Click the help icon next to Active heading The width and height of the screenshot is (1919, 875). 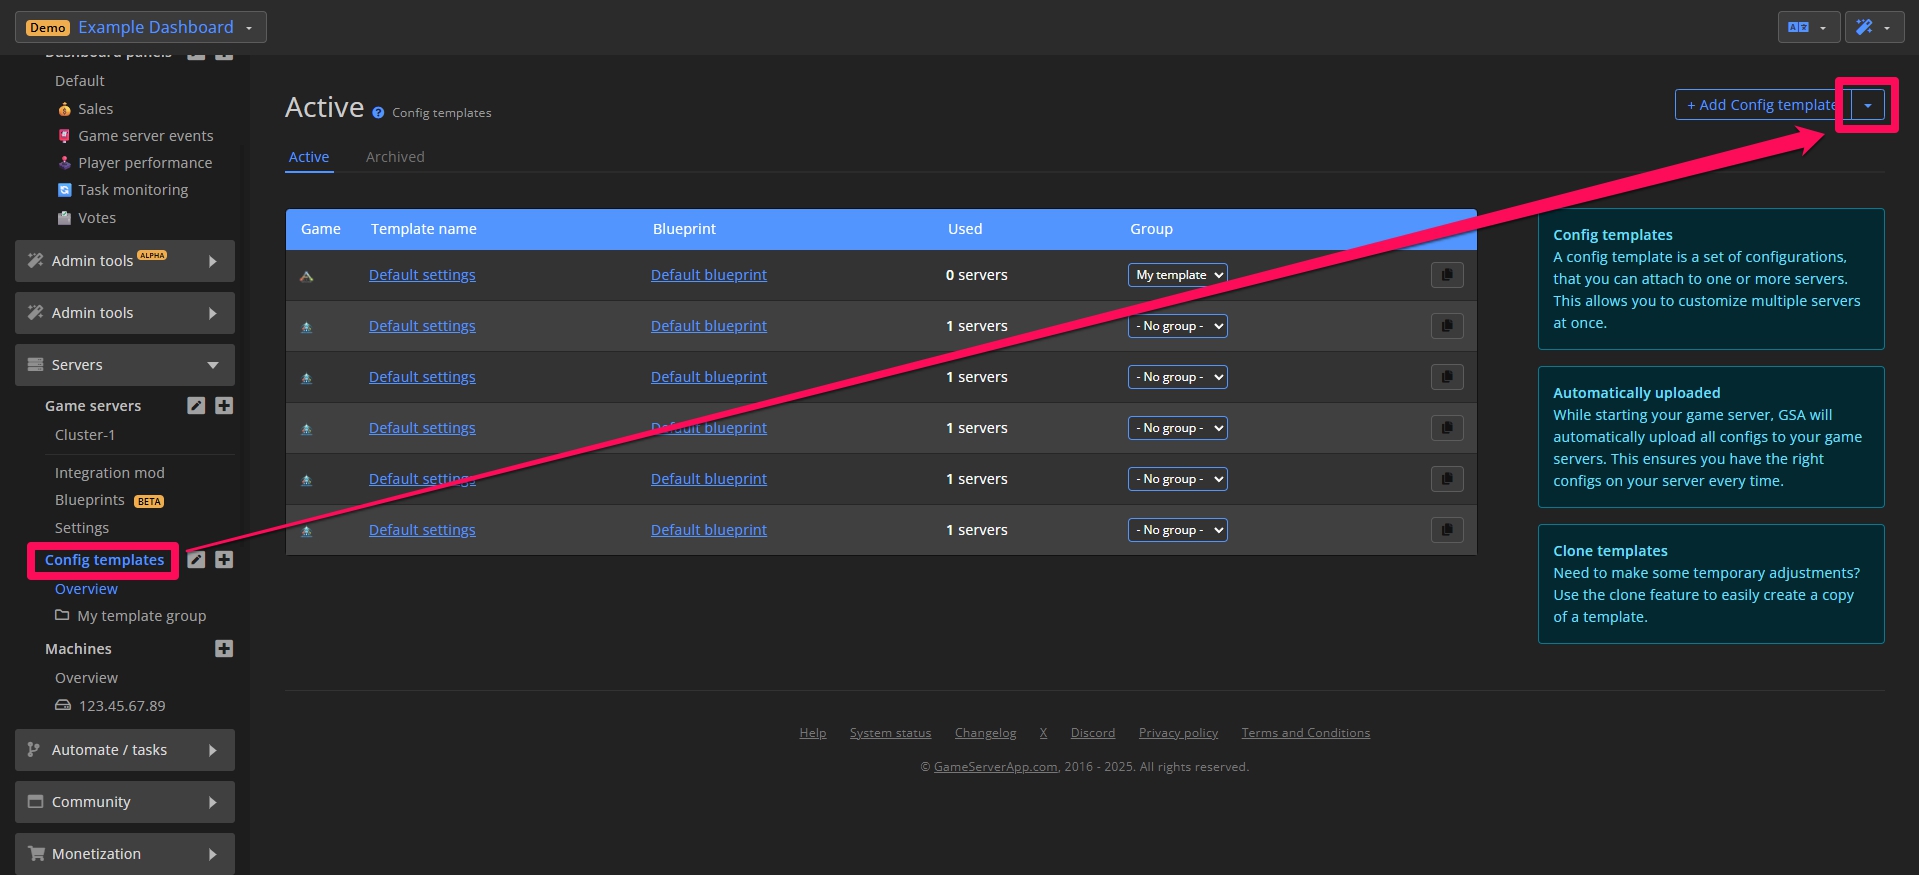click(378, 113)
